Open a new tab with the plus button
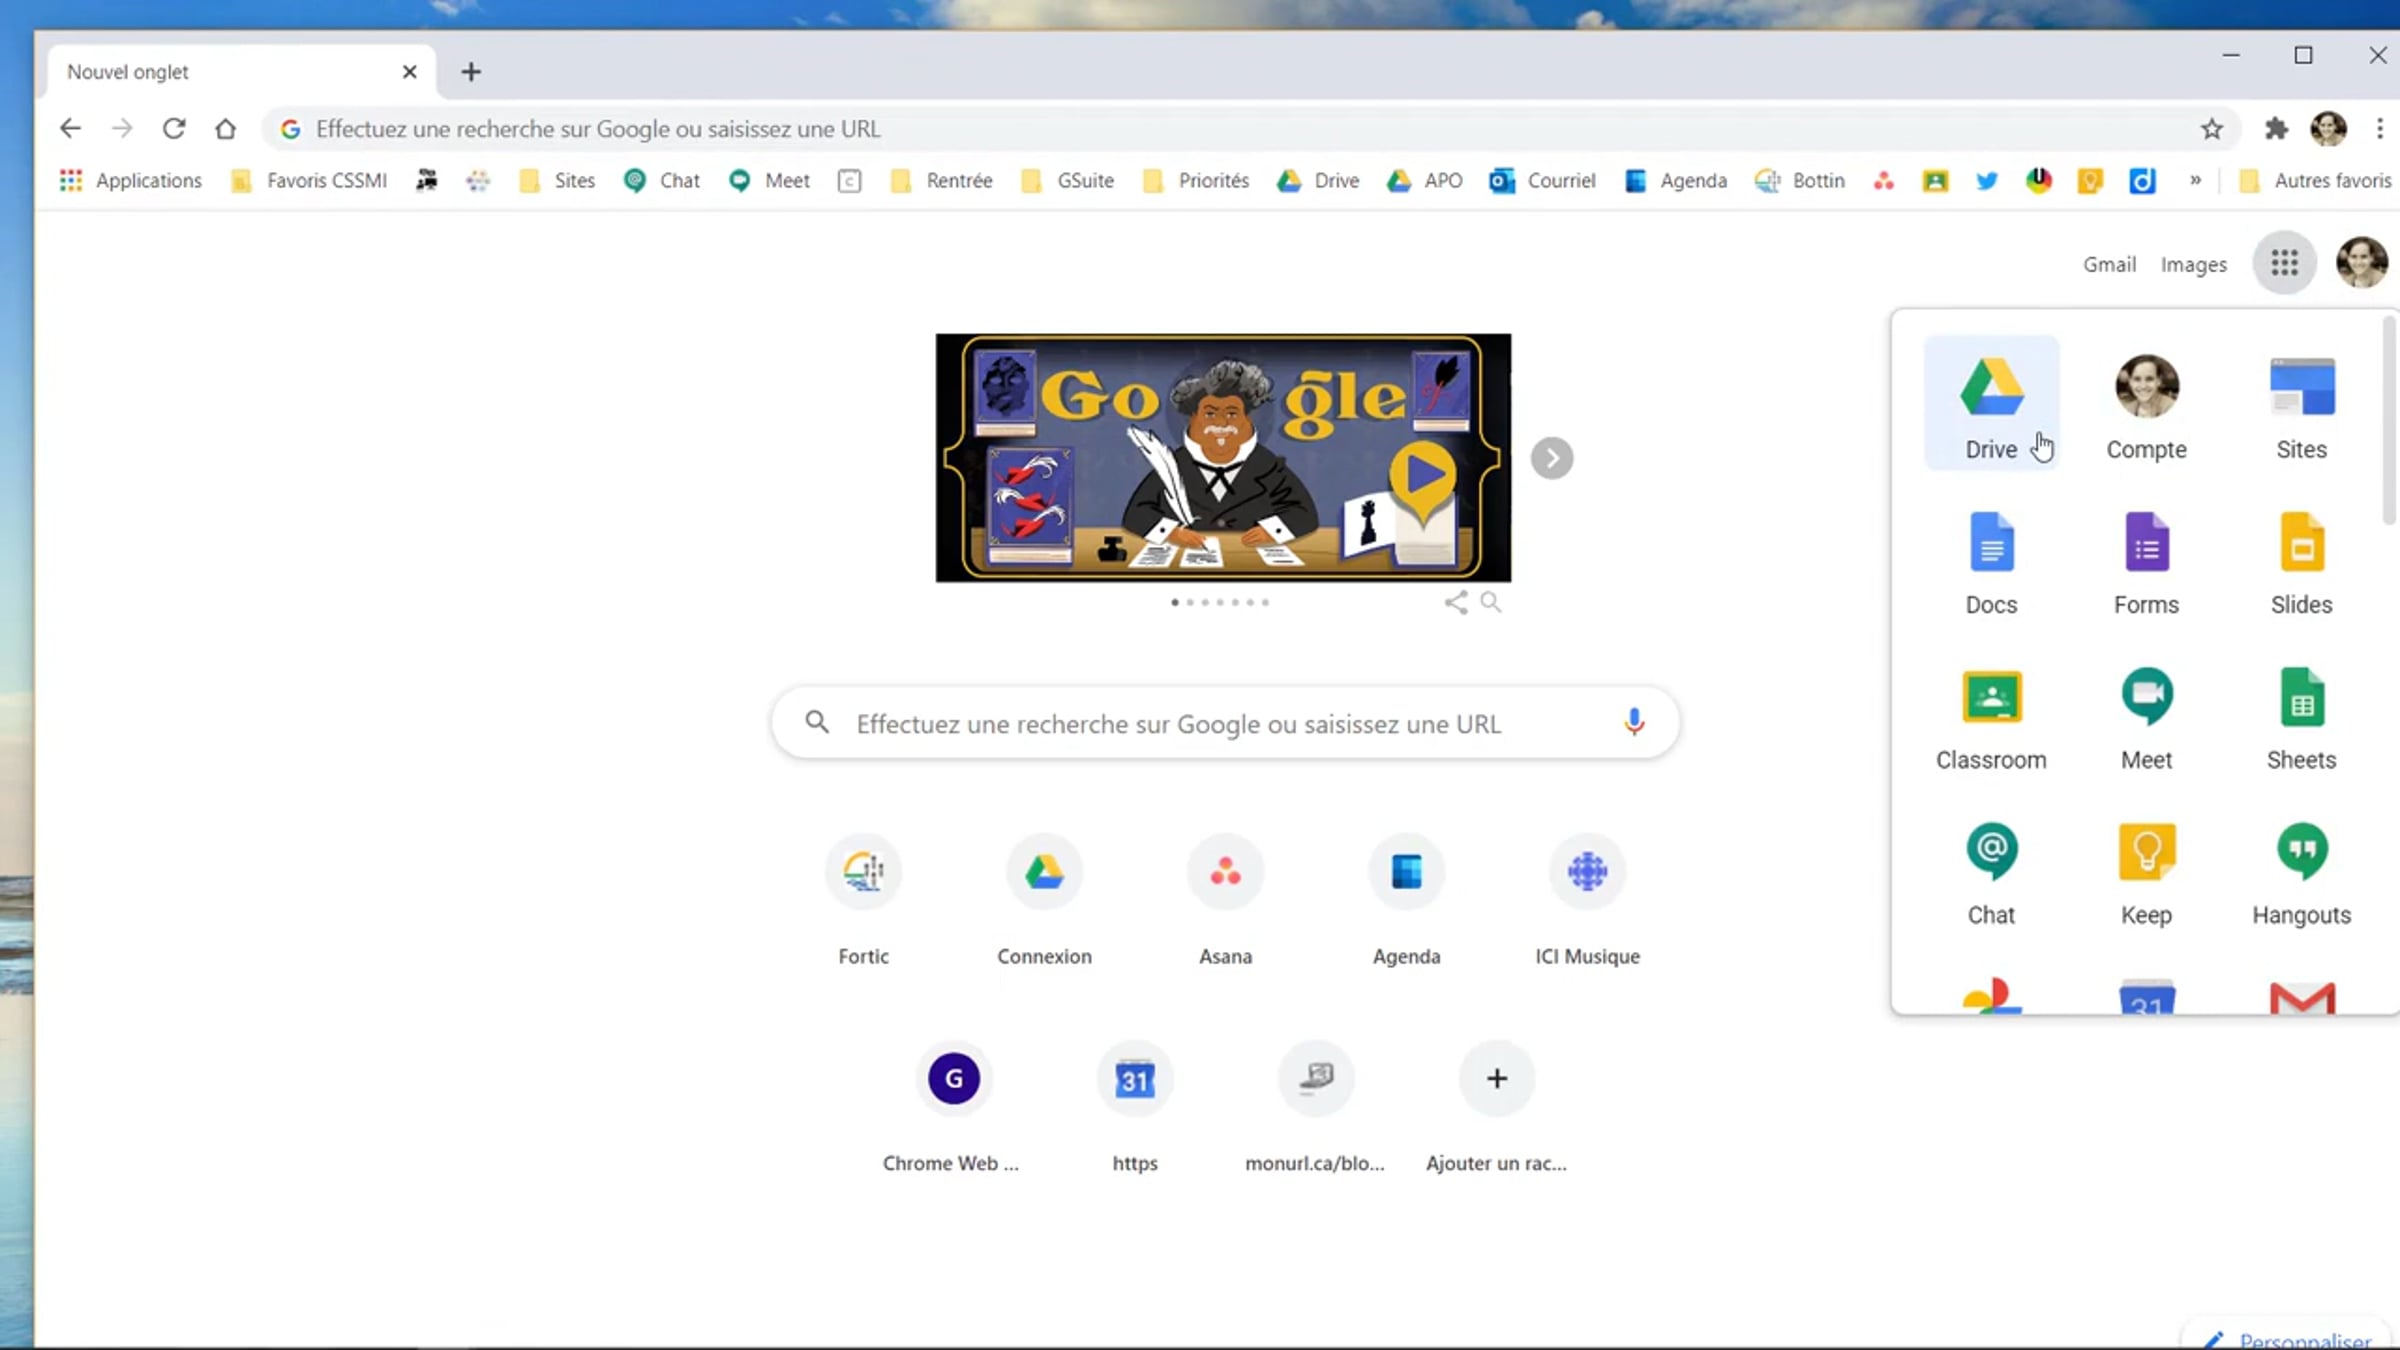 point(471,72)
